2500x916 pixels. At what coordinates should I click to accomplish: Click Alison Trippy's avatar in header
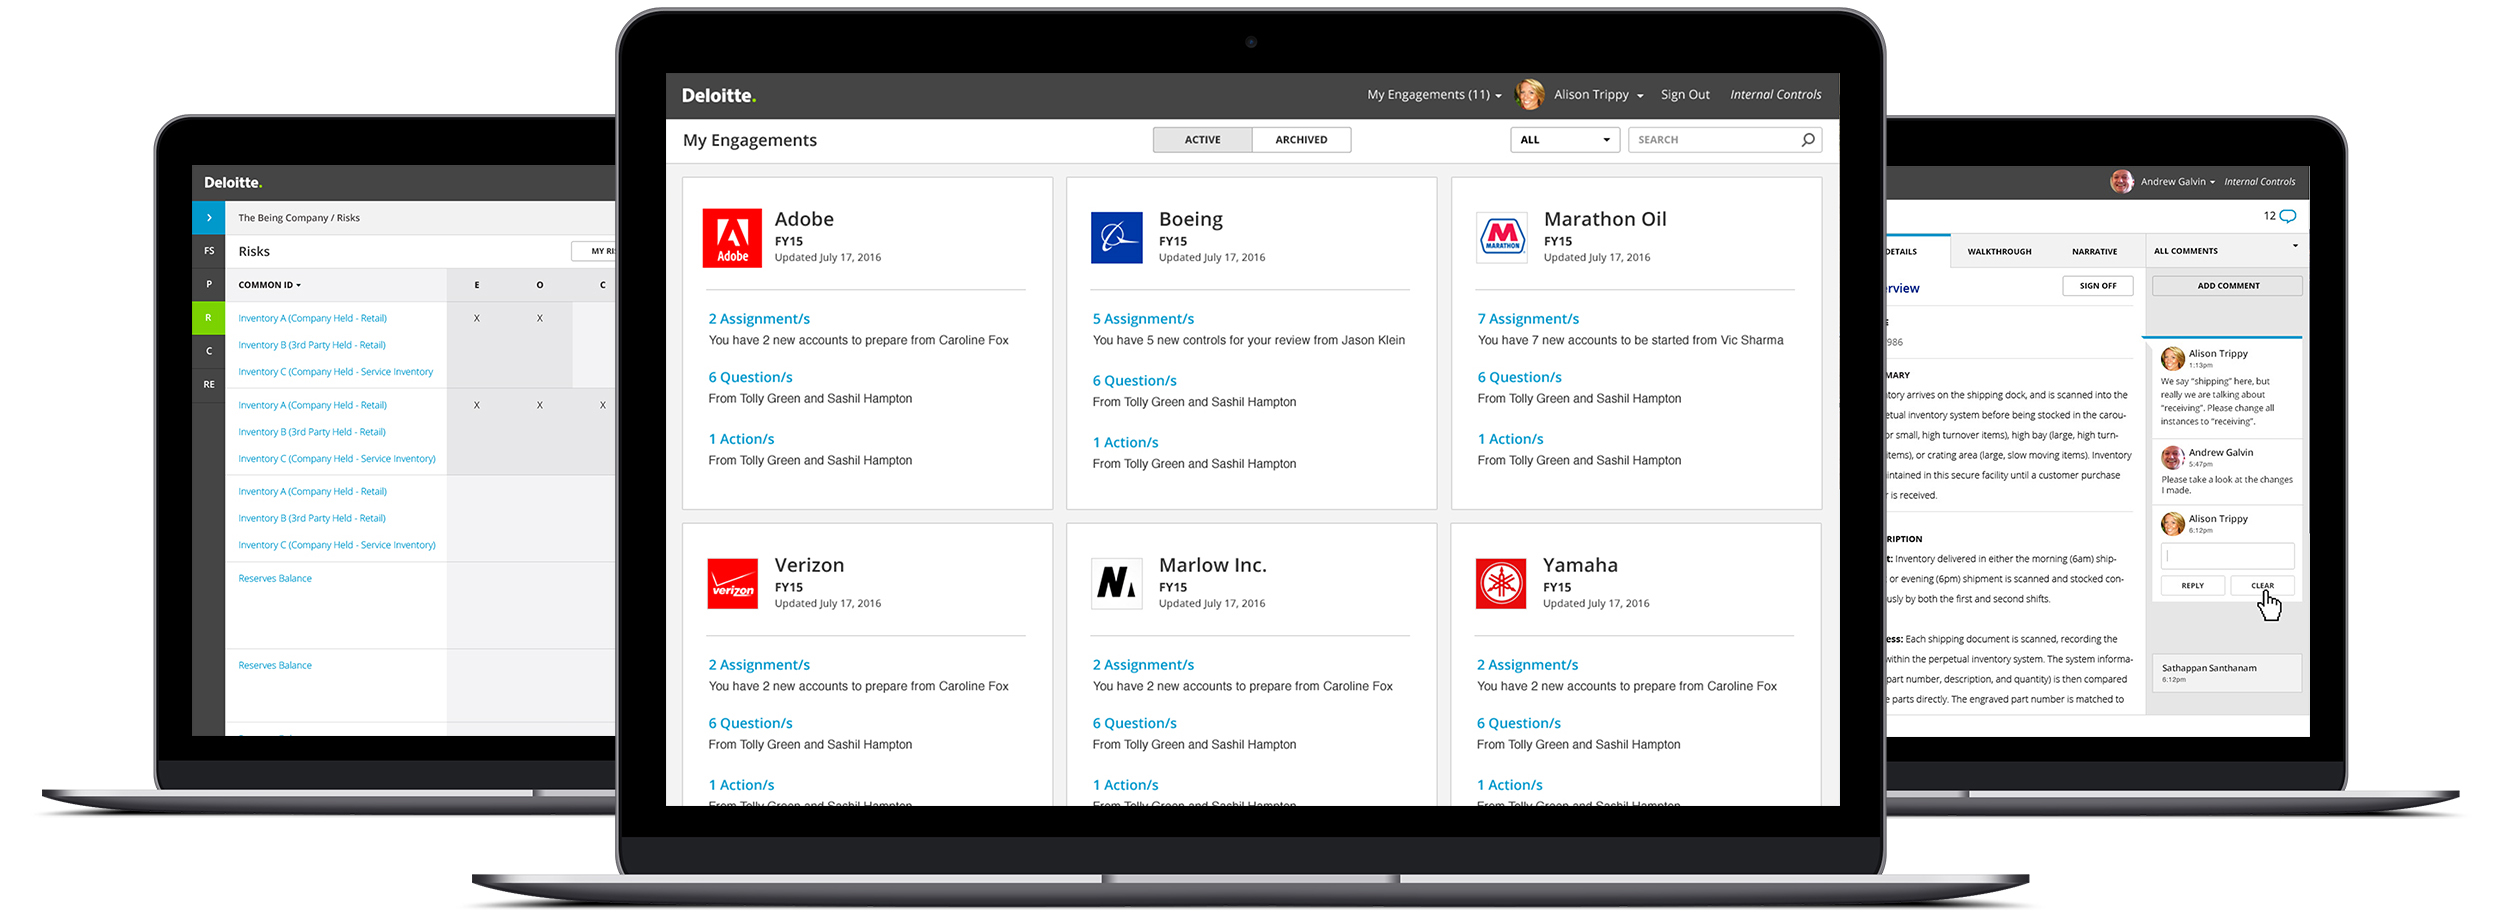[x=1529, y=95]
